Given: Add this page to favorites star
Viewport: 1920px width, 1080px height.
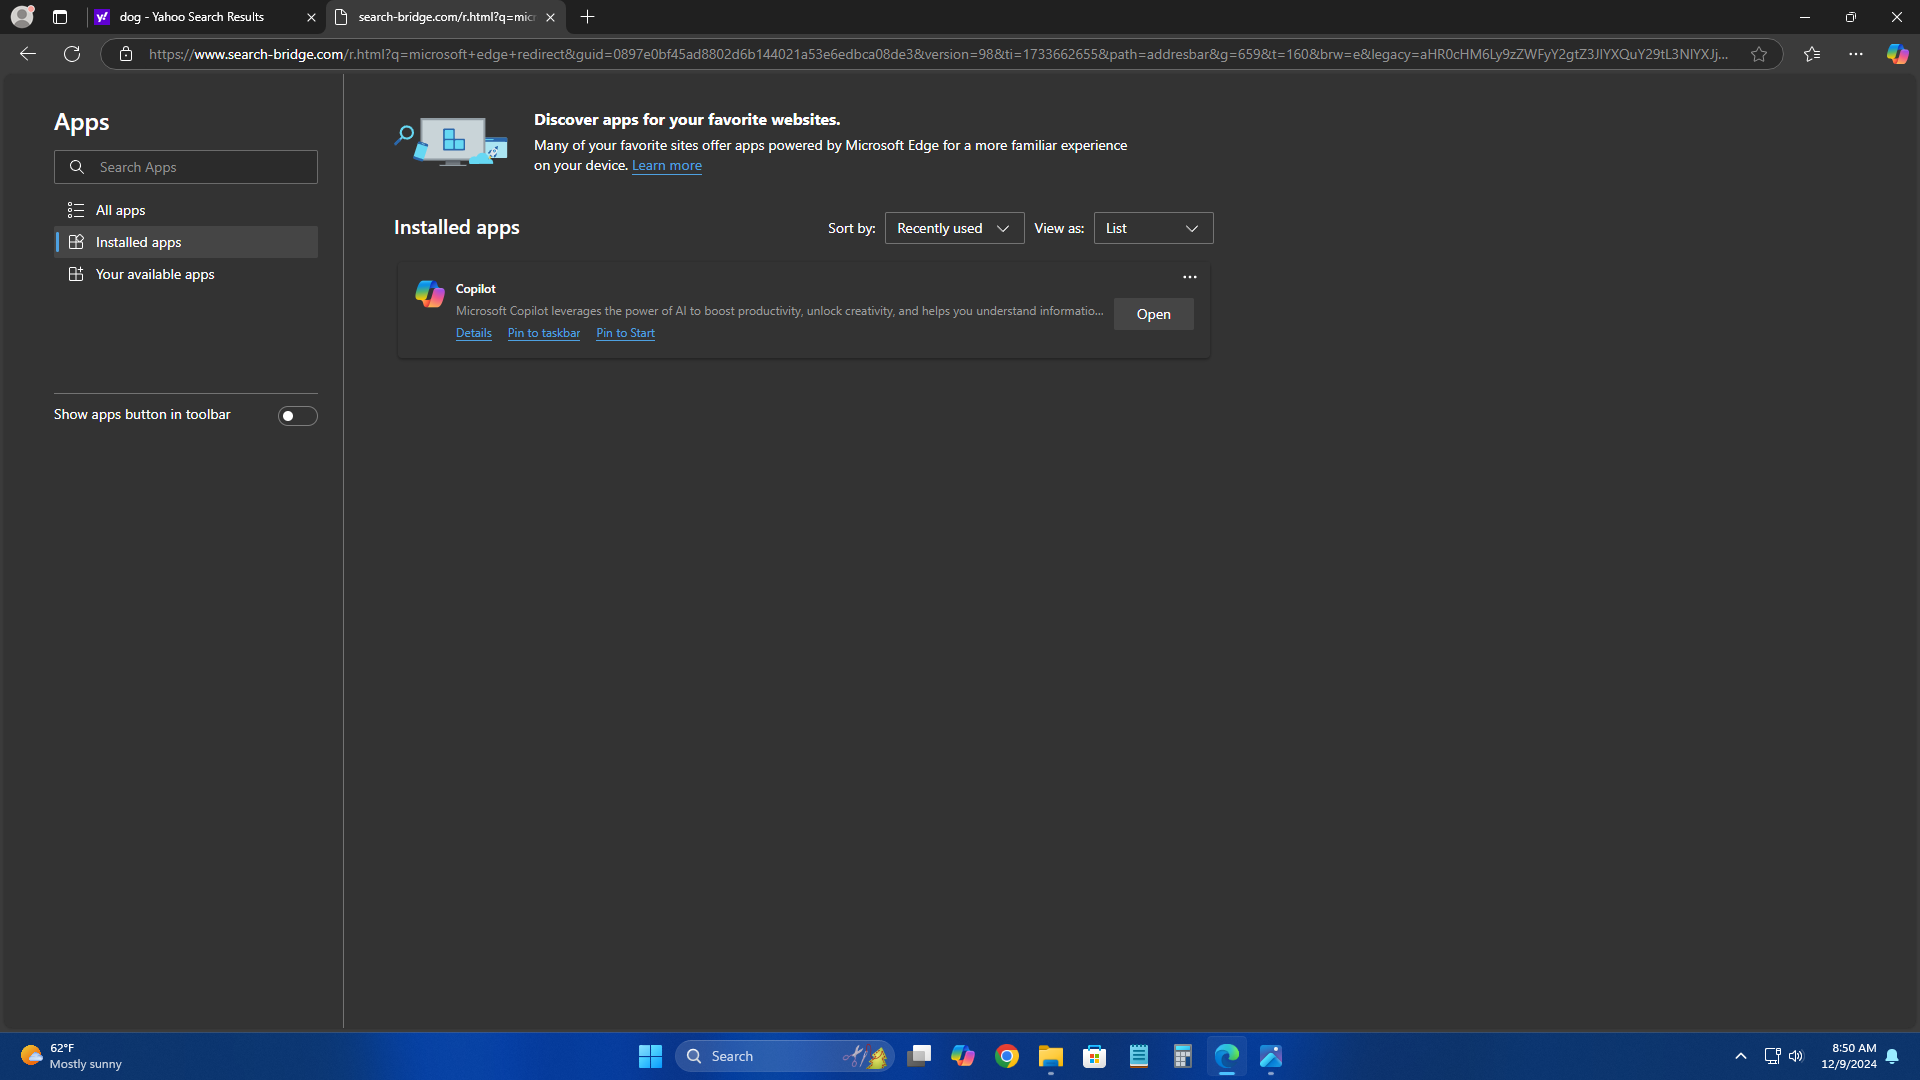Looking at the screenshot, I should click(1759, 54).
